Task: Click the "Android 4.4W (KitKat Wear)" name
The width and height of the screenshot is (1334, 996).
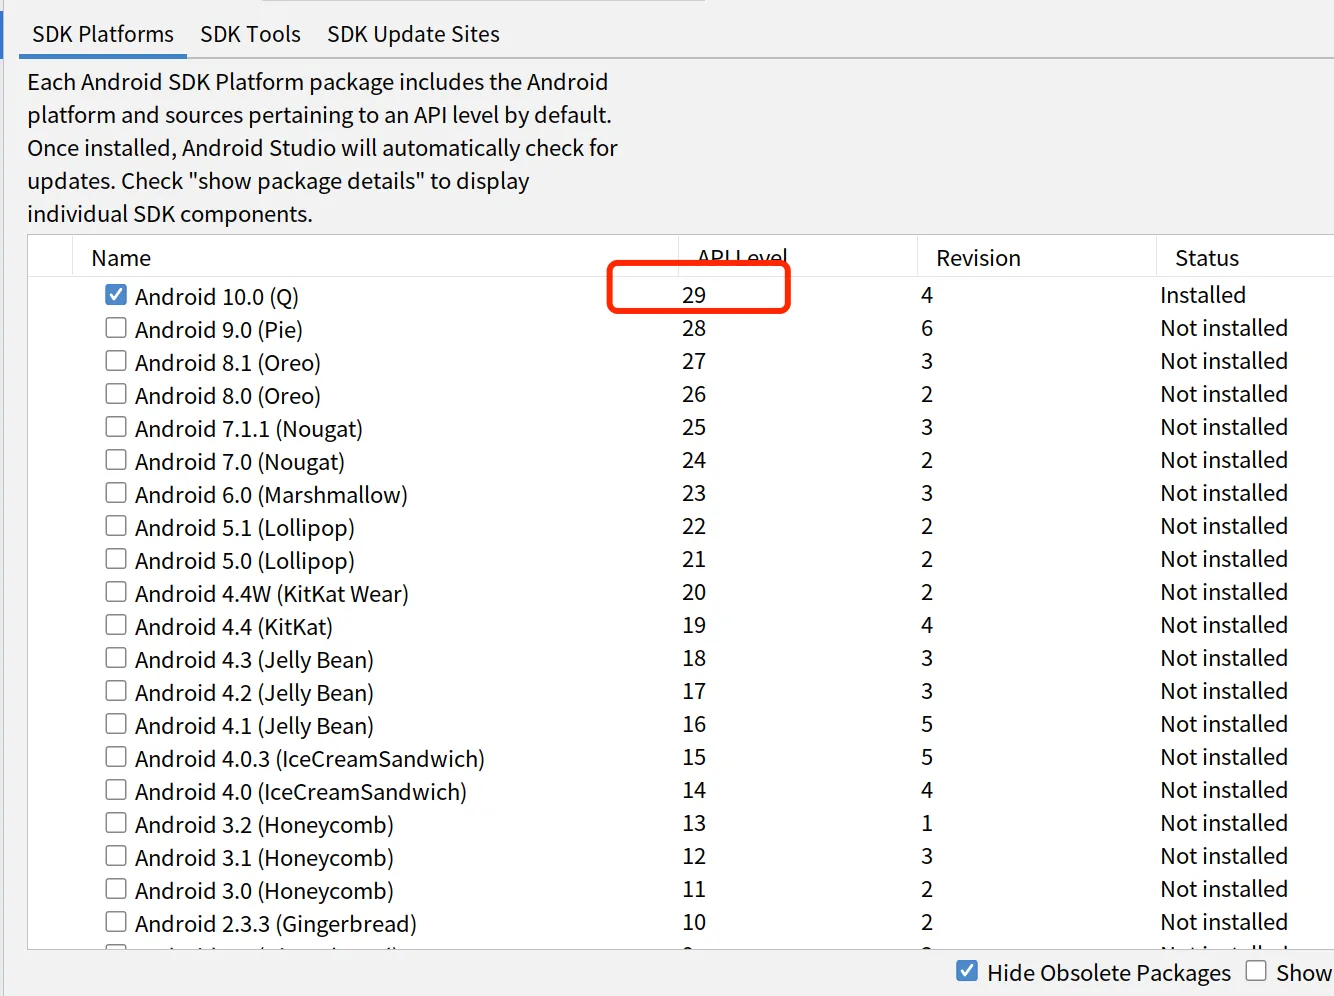Action: click(272, 594)
